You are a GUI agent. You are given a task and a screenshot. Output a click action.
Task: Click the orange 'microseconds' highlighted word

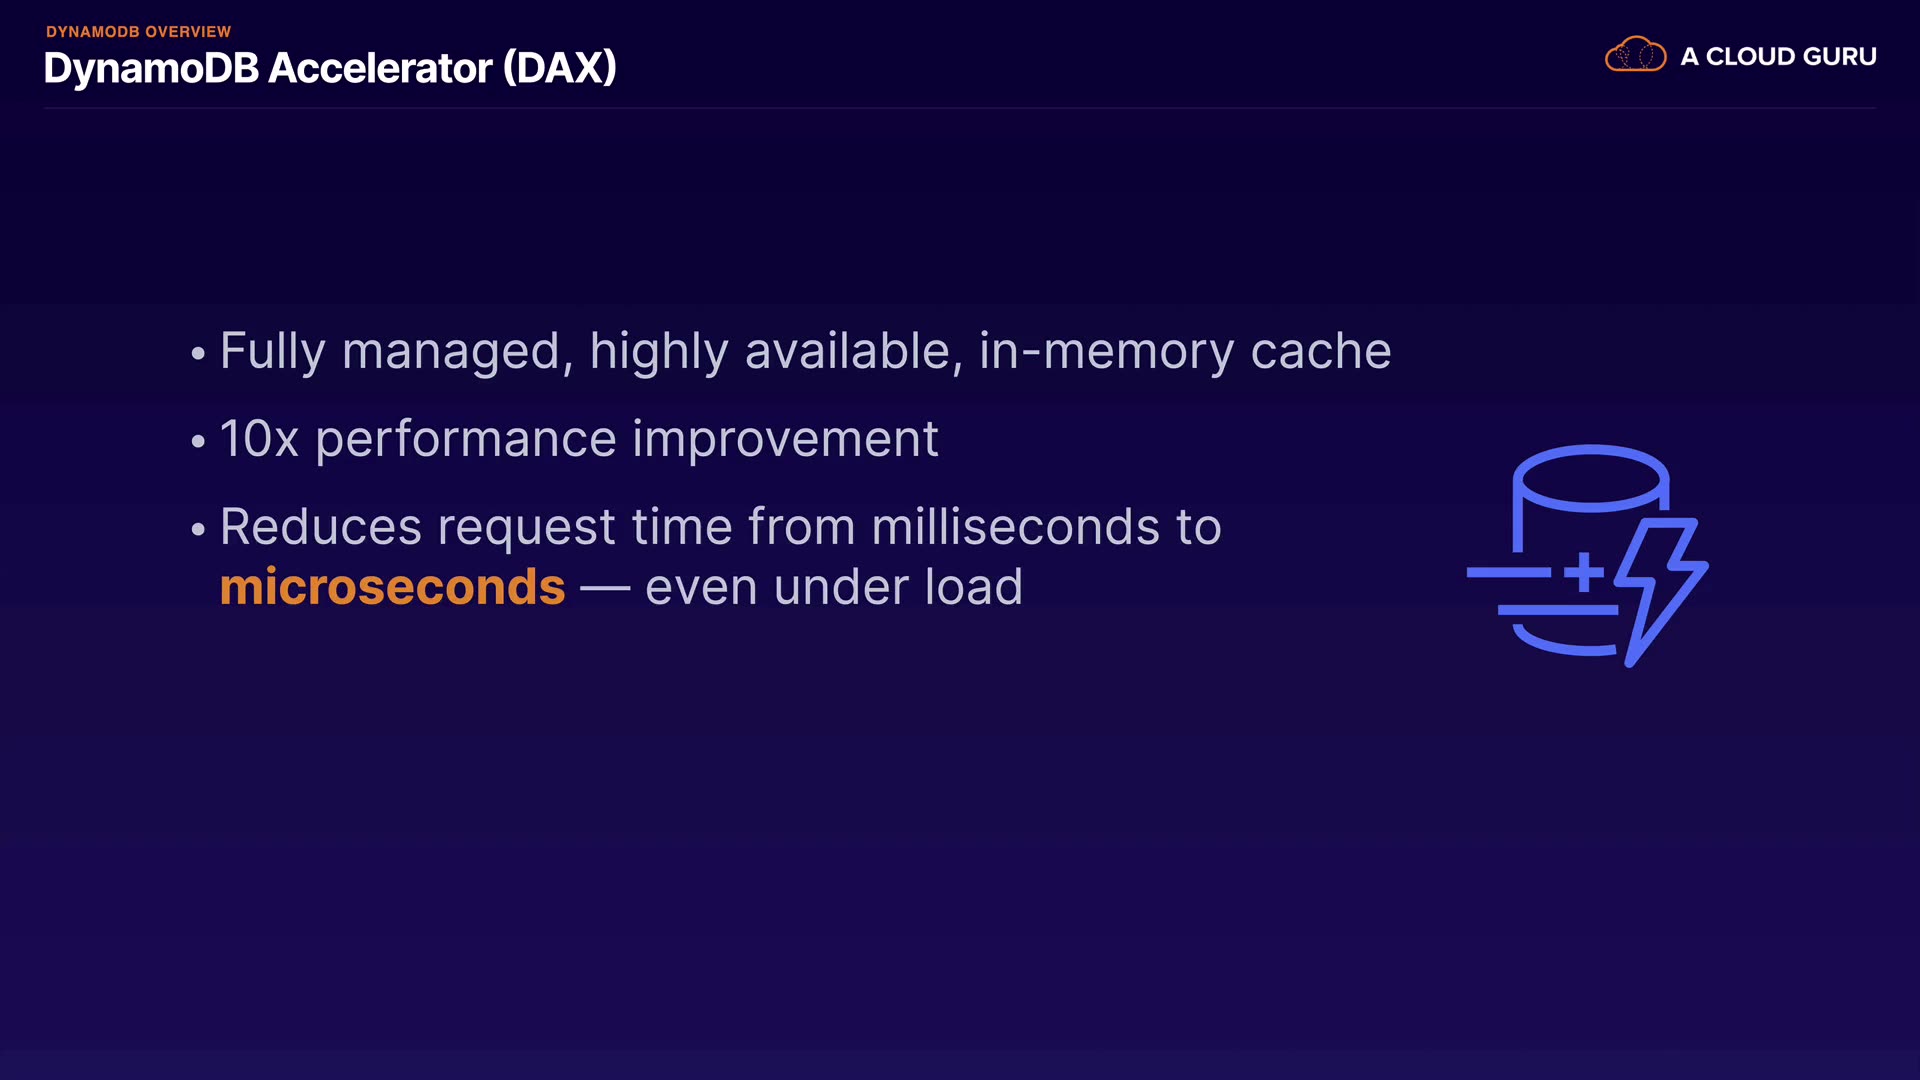pyautogui.click(x=392, y=587)
